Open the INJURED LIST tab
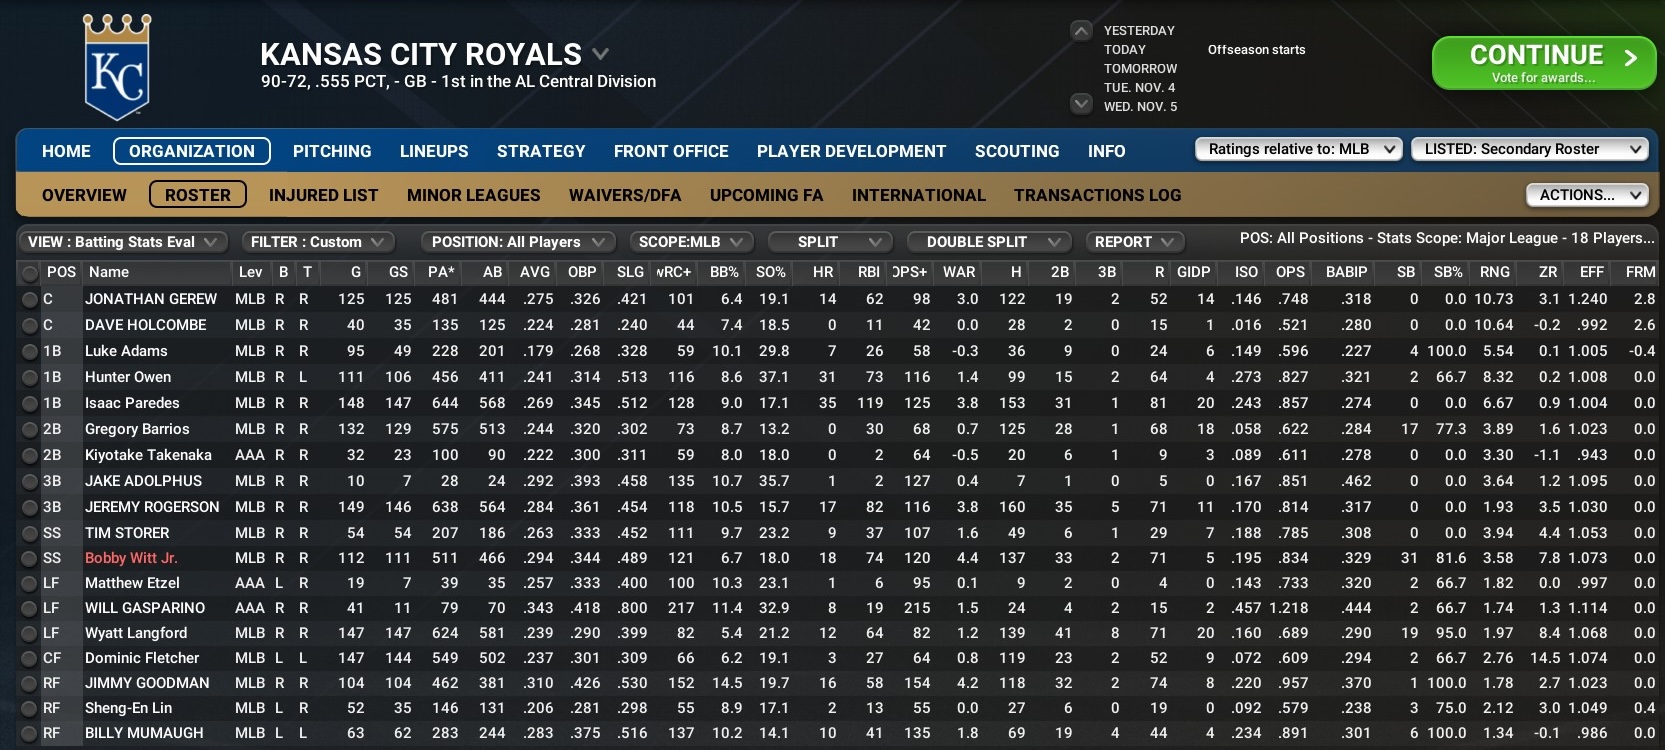Viewport: 1665px width, 750px height. pos(323,195)
